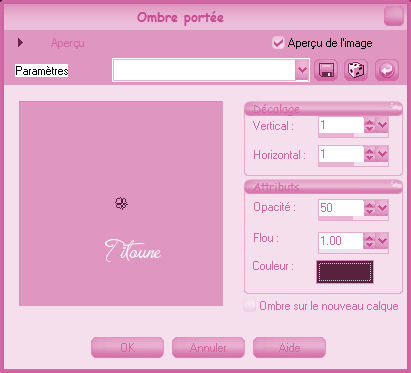
Task: Click the shadow offset crosshair in preview
Action: click(x=121, y=203)
